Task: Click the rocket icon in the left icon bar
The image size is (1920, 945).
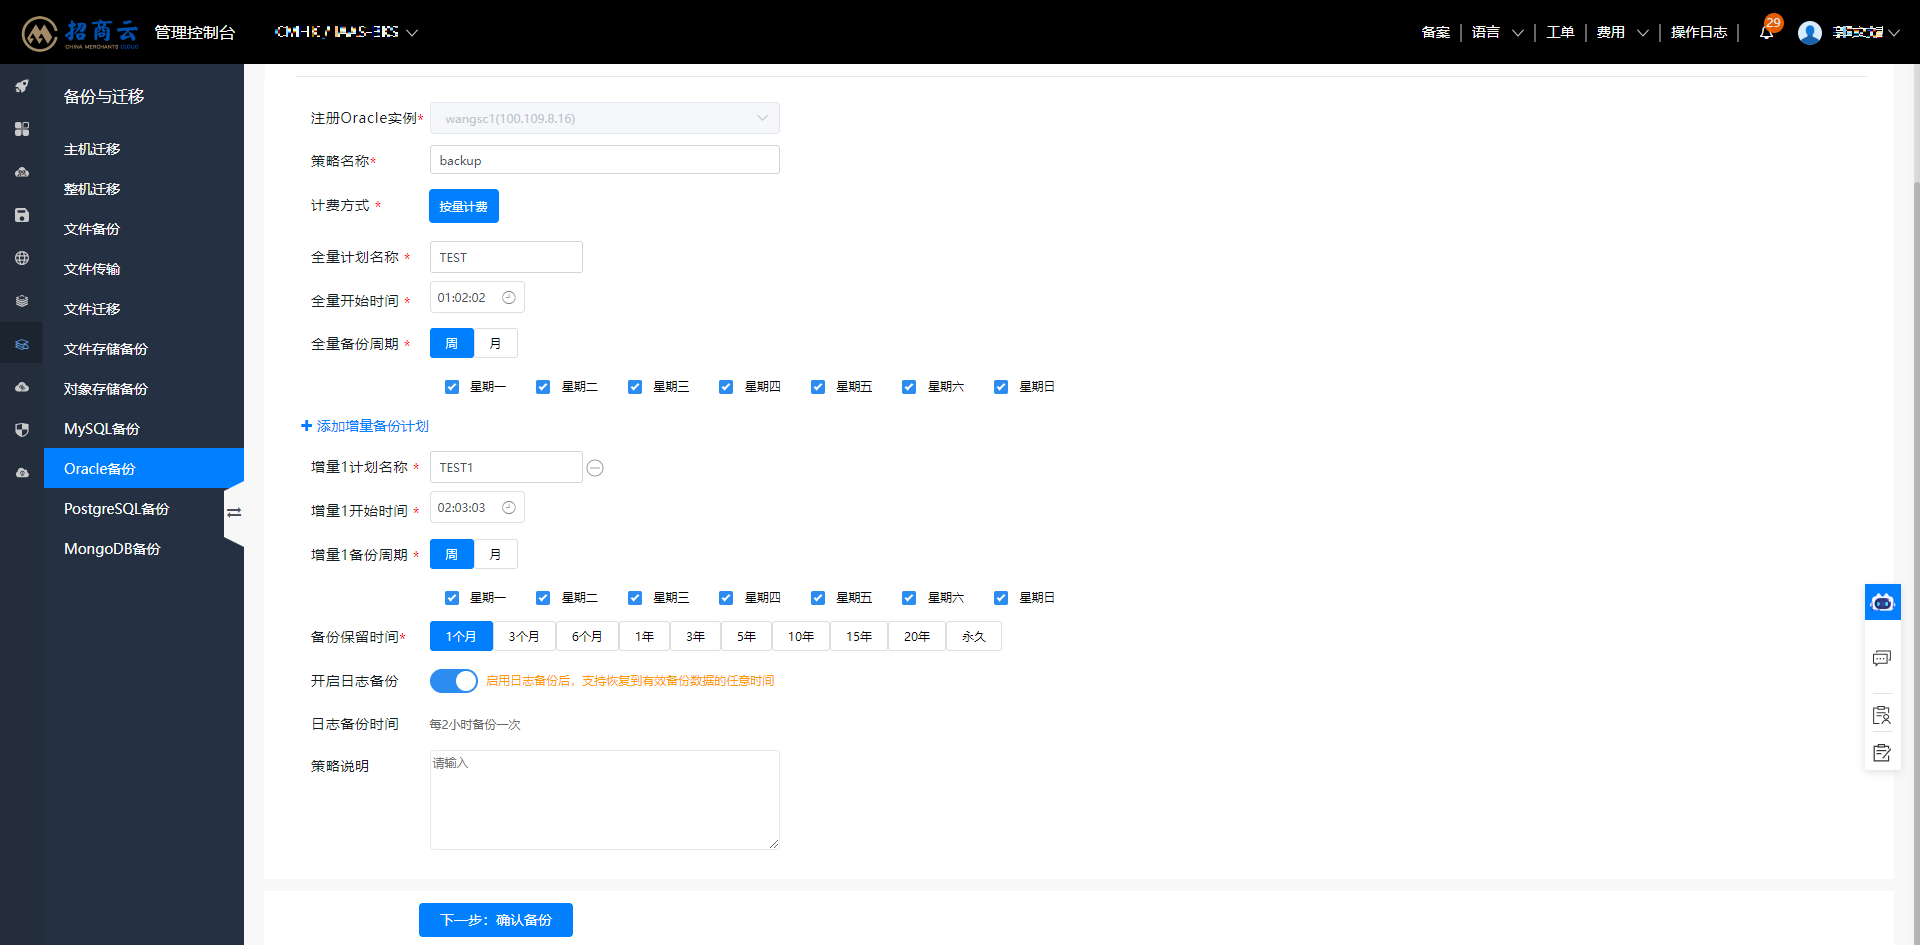Action: click(x=22, y=86)
